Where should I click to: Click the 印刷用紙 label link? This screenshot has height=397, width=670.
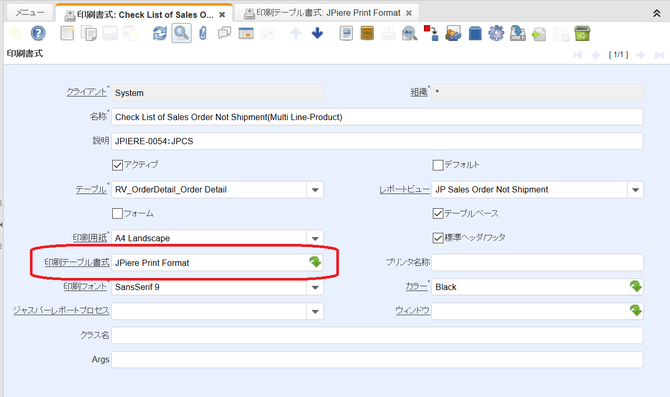tap(90, 238)
